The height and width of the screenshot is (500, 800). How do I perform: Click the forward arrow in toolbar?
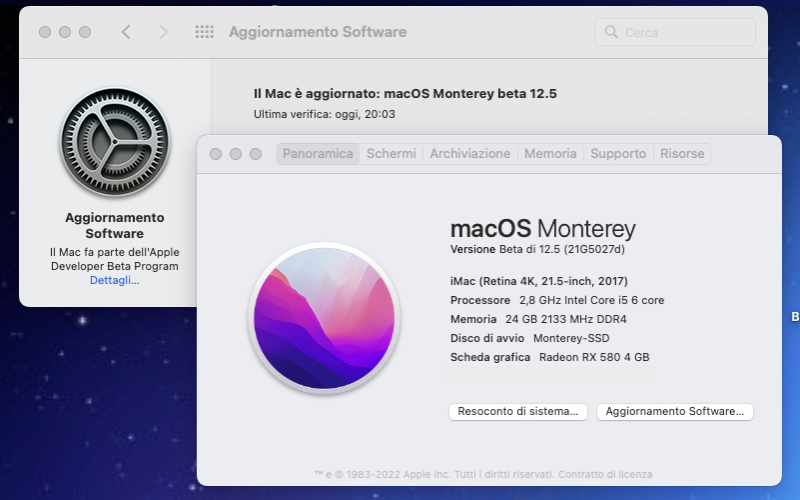click(163, 32)
